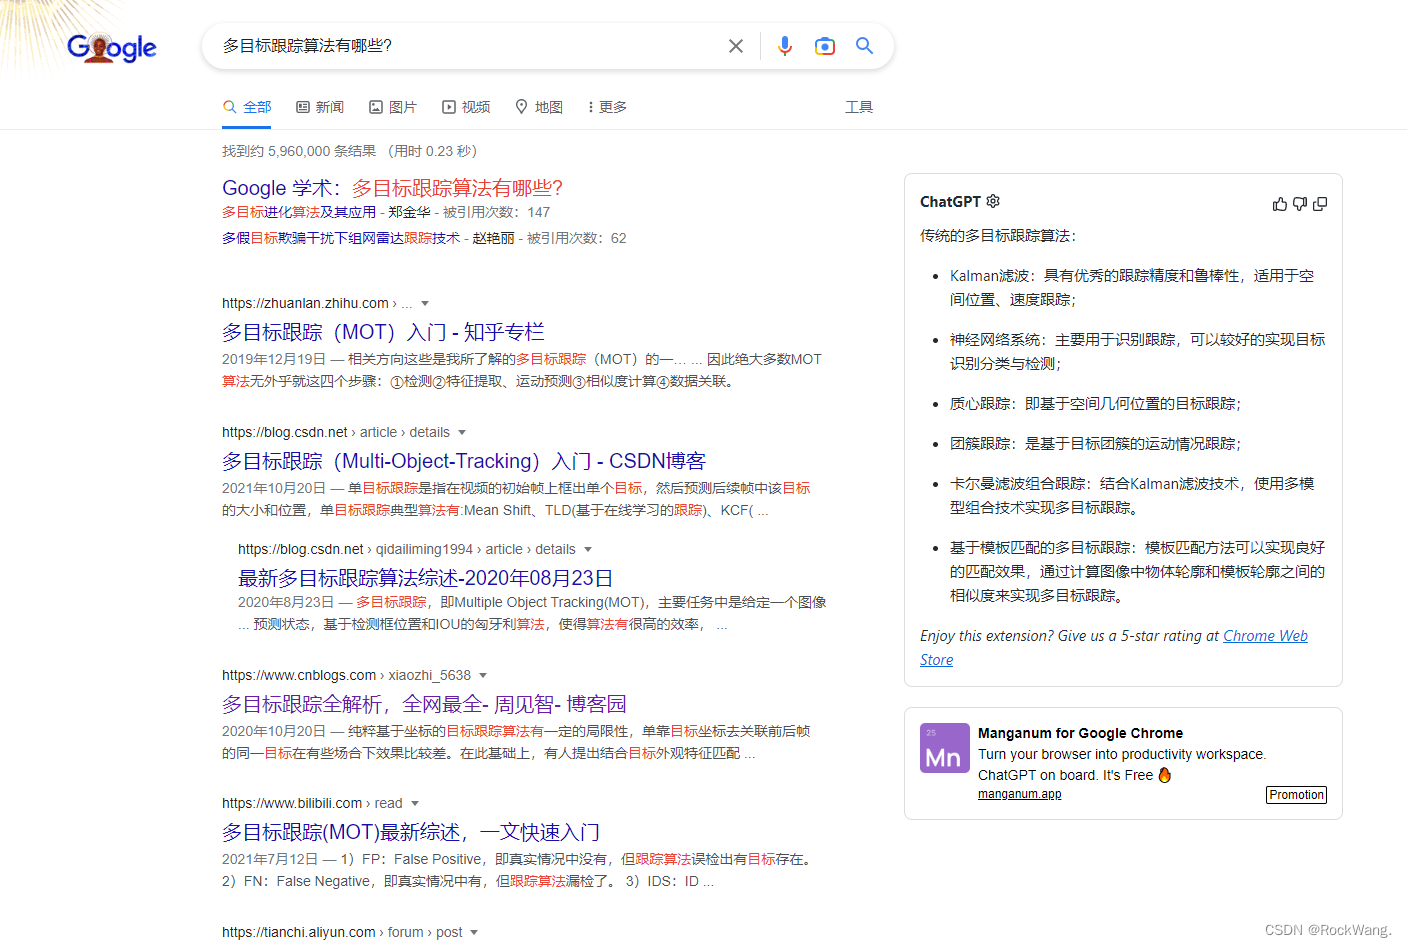Open 多目标跟踪（MOT）入门 - 知乎专栏 result
The height and width of the screenshot is (947, 1407).
coord(383,332)
